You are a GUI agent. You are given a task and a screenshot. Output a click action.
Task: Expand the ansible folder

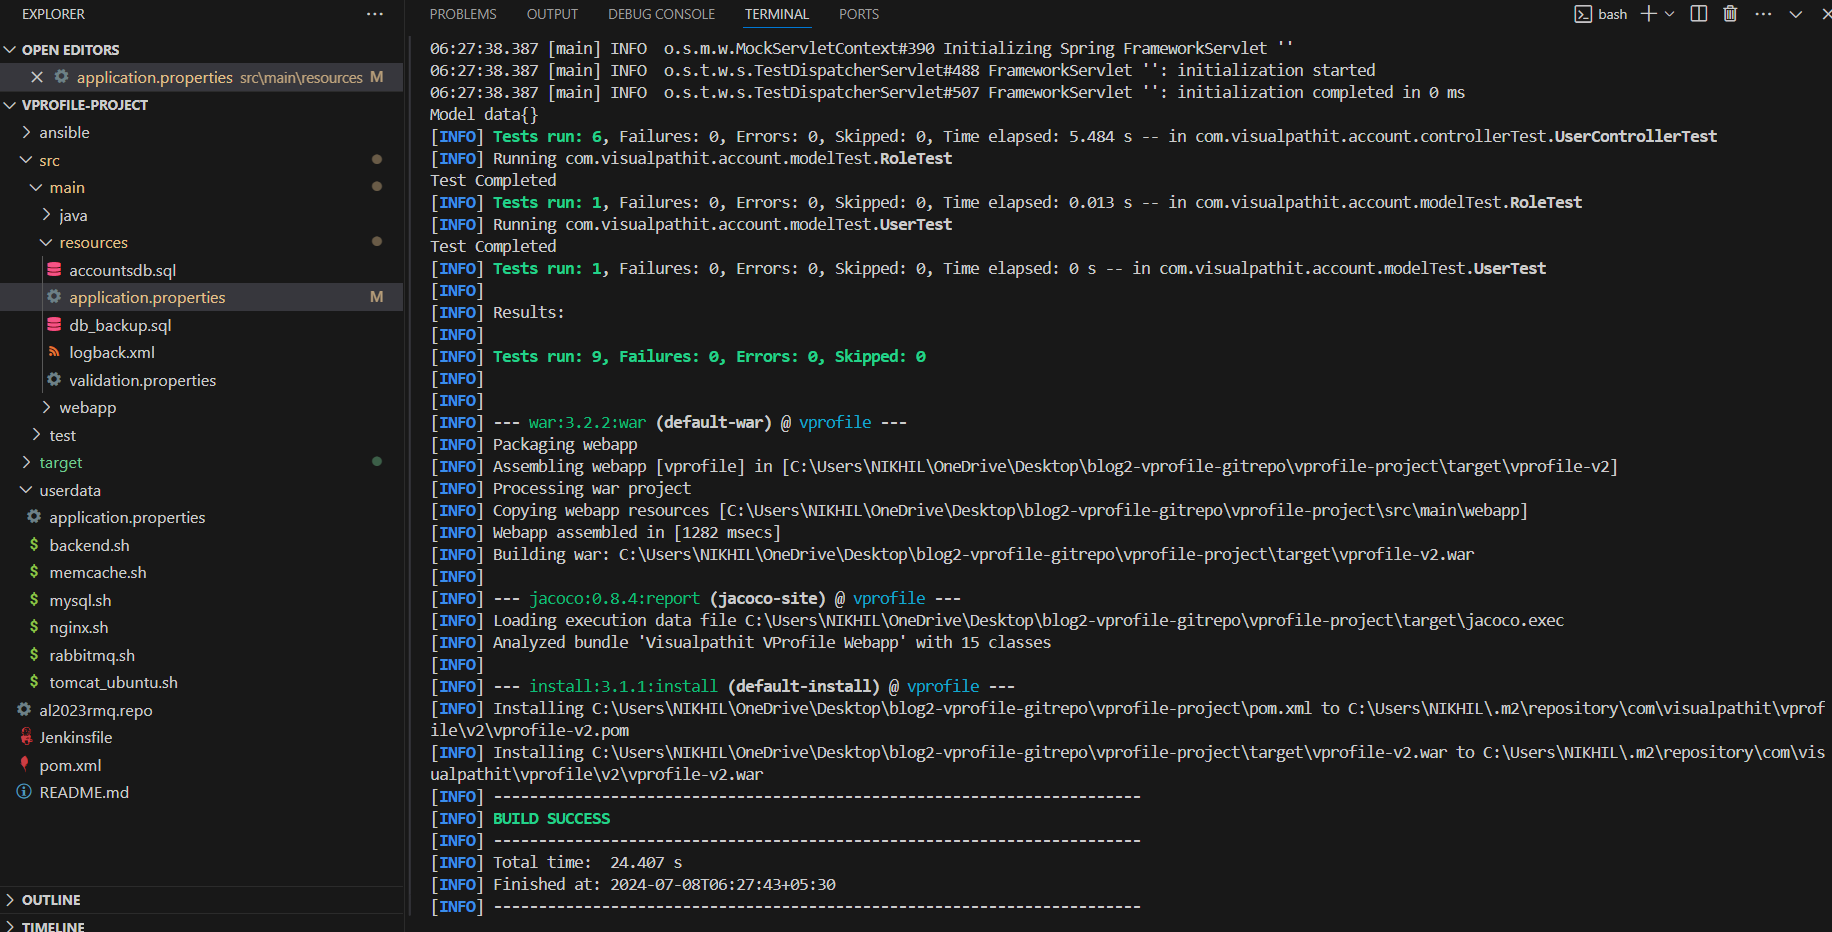[26, 132]
